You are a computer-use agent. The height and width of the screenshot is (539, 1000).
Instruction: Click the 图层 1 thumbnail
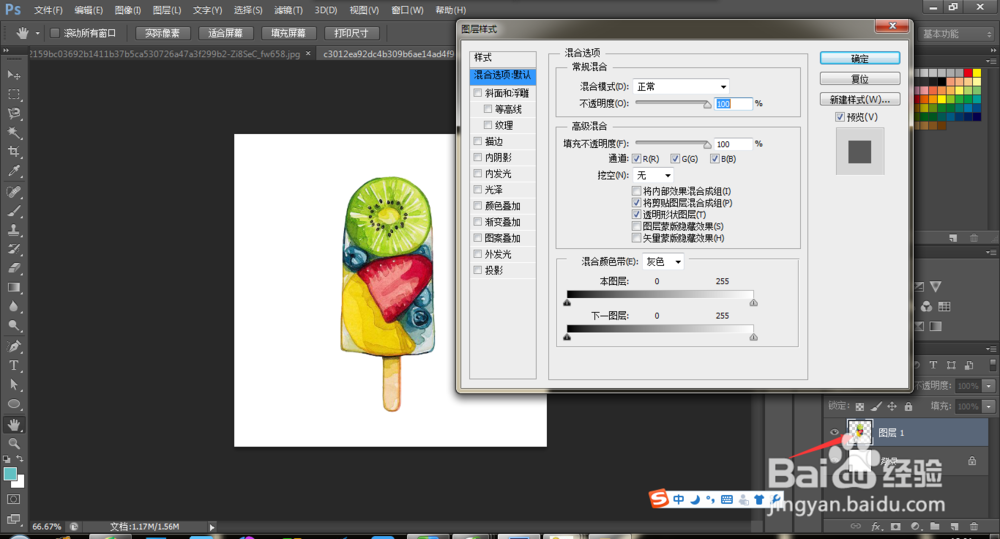tap(860, 432)
